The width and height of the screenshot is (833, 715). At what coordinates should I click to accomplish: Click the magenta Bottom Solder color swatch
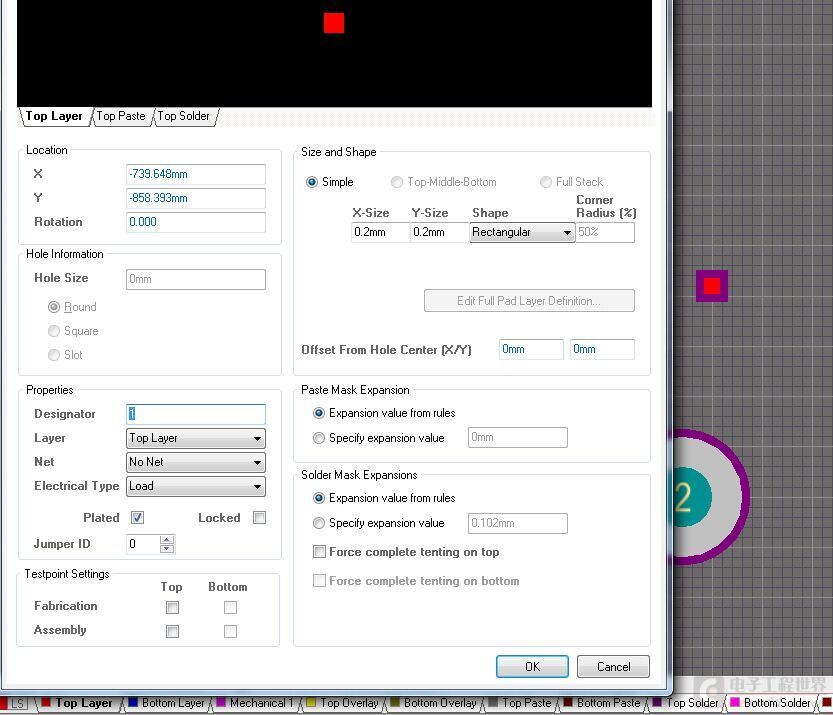735,703
